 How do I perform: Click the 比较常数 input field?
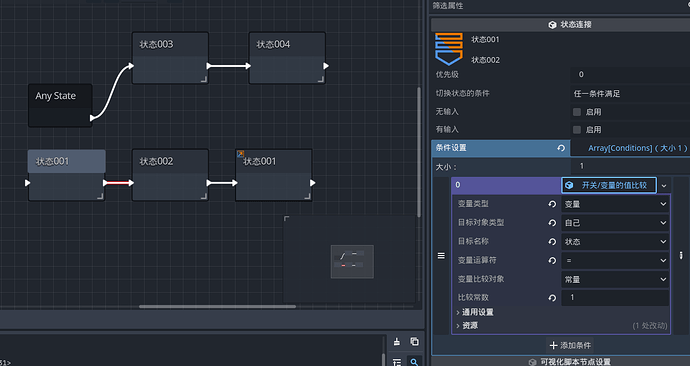(616, 298)
